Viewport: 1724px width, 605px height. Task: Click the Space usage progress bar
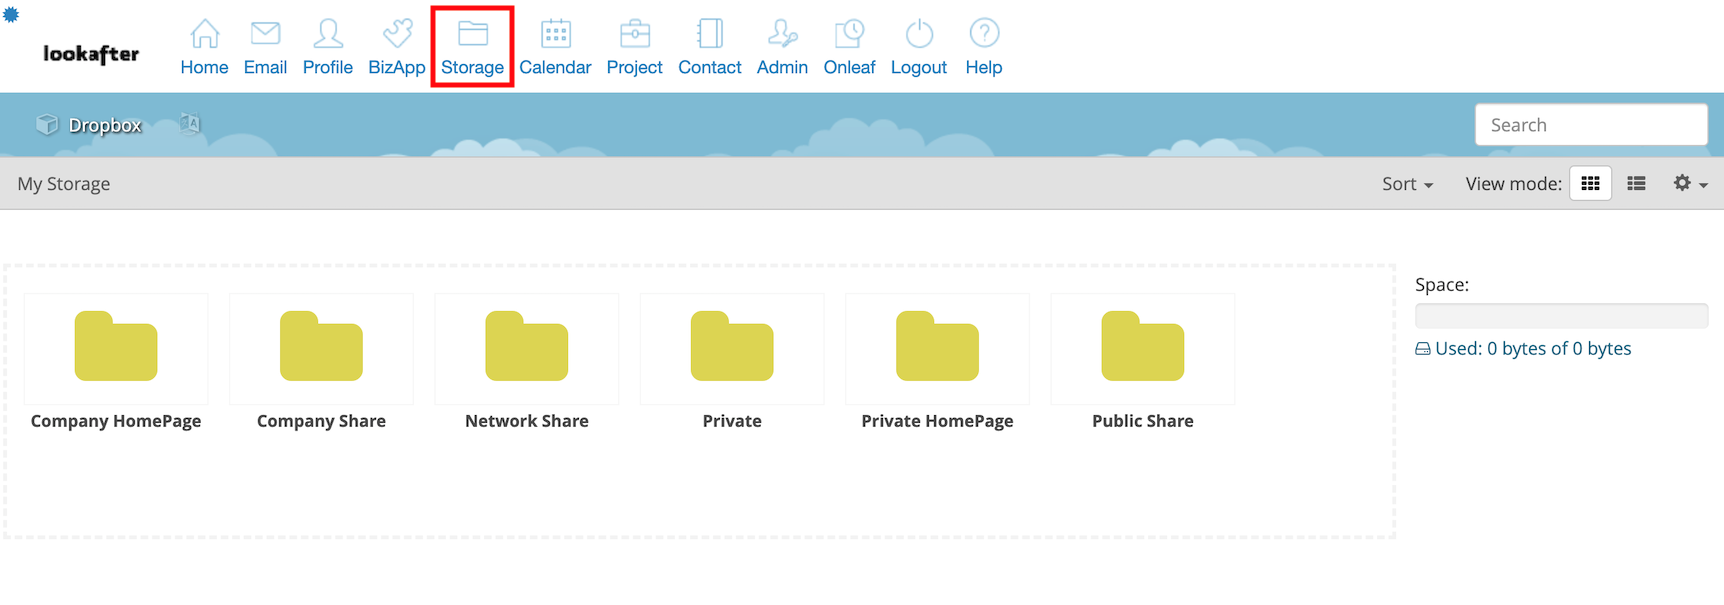coord(1561,316)
